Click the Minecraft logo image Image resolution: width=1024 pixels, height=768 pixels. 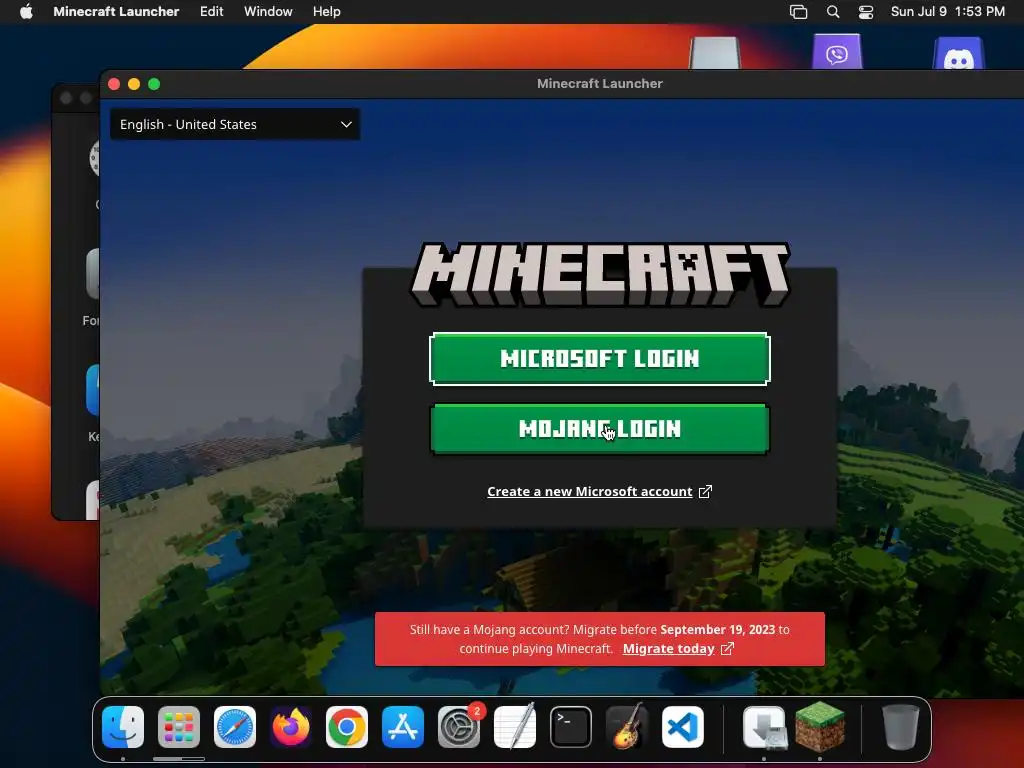(600, 274)
